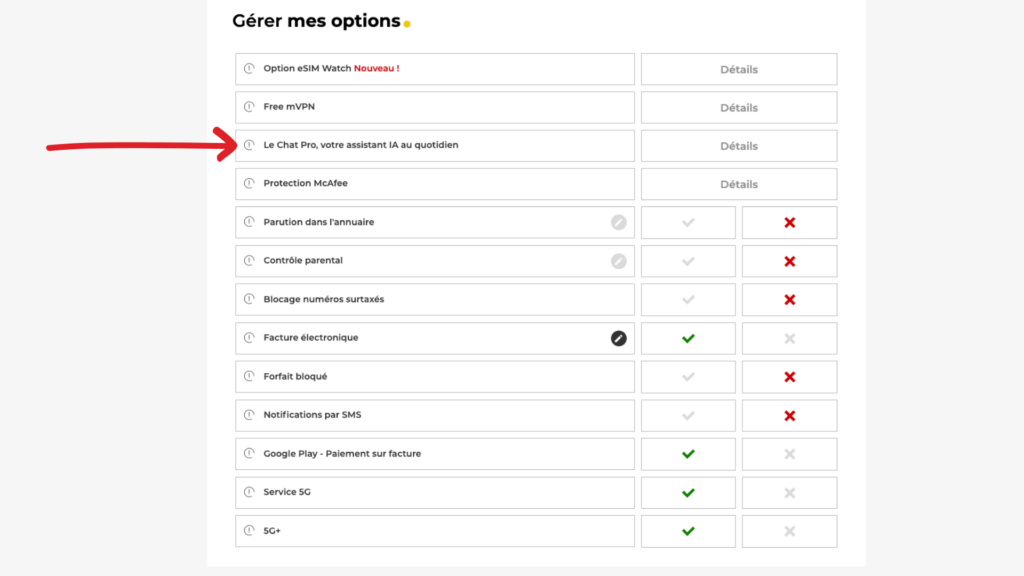Click info icon for Protection McAfee
Screen dimensions: 1024x576
point(249,184)
